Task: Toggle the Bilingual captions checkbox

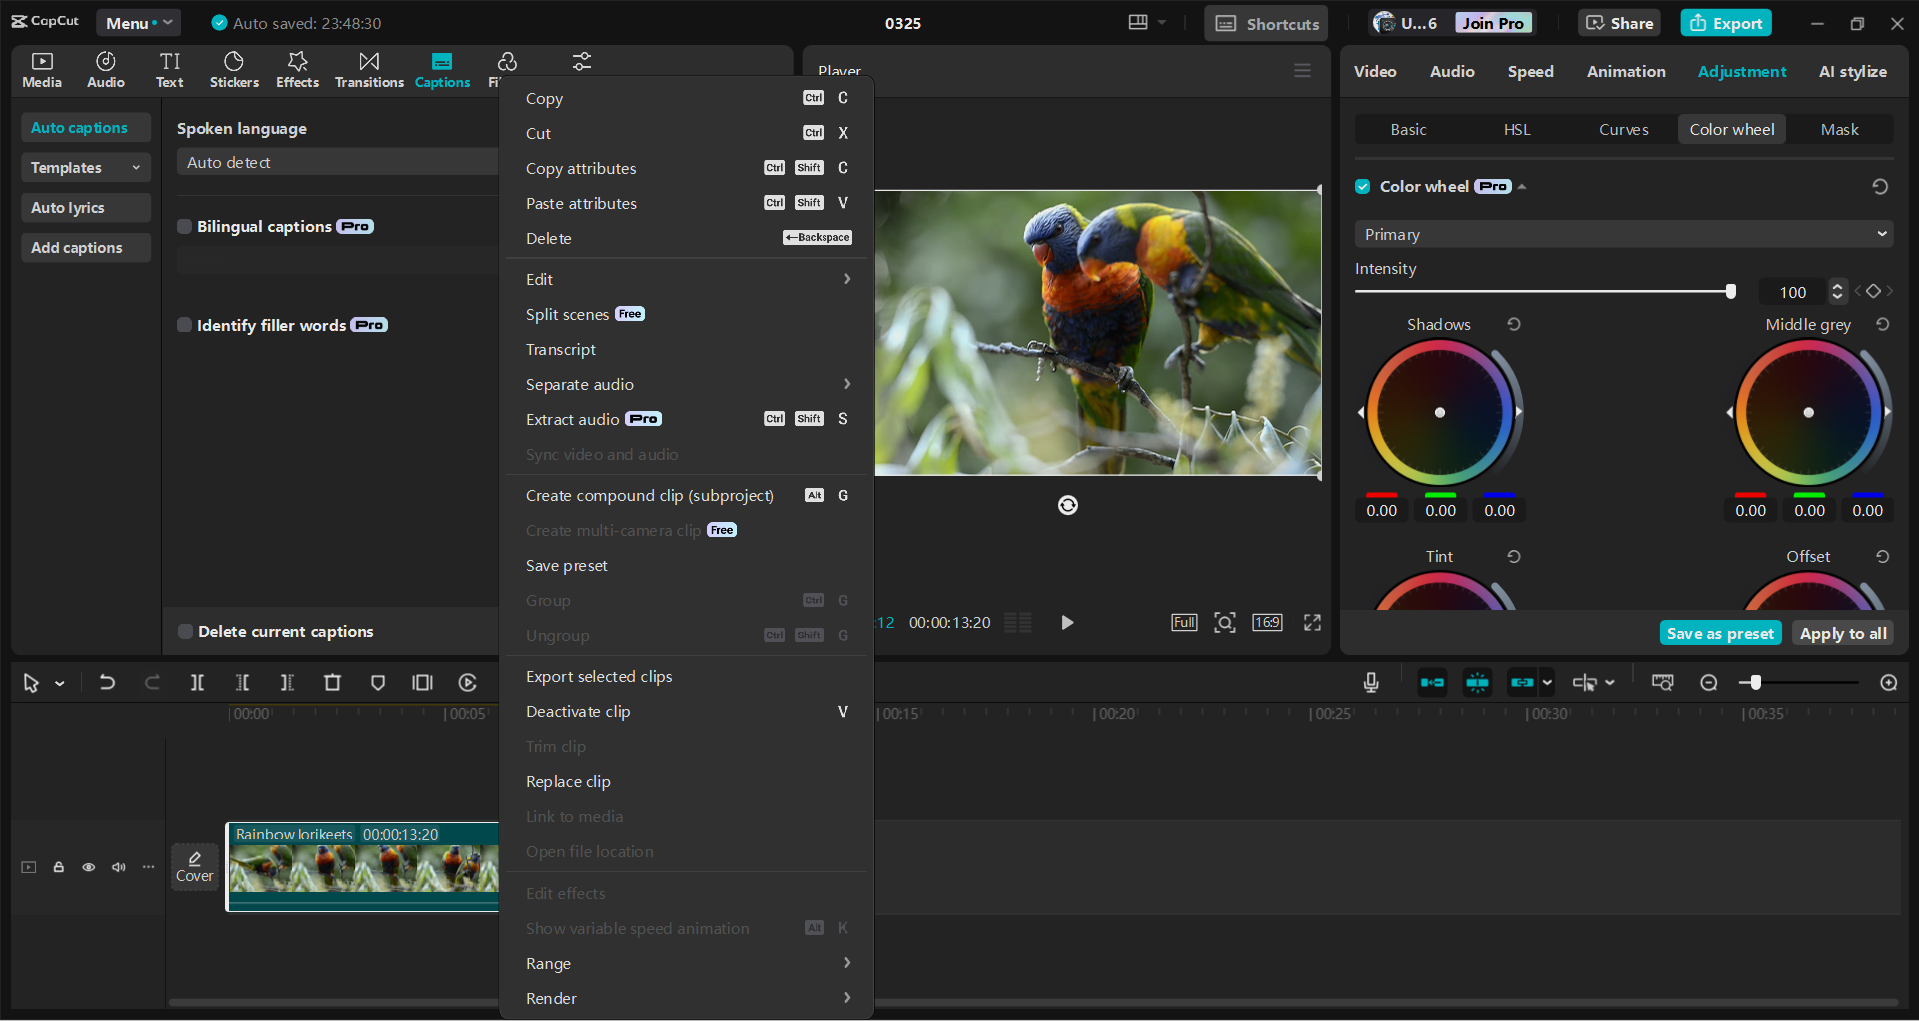Action: pos(184,226)
